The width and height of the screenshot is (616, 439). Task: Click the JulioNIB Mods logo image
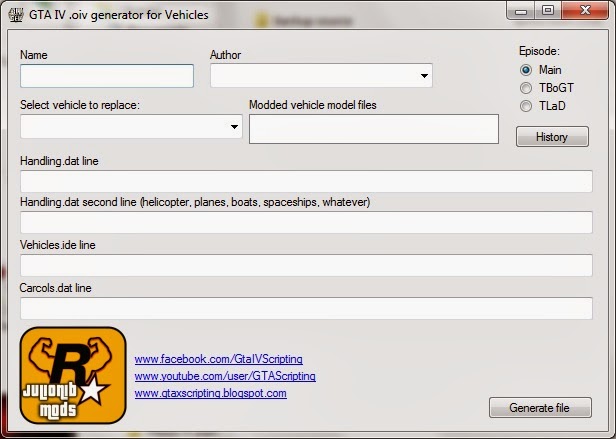[x=73, y=375]
